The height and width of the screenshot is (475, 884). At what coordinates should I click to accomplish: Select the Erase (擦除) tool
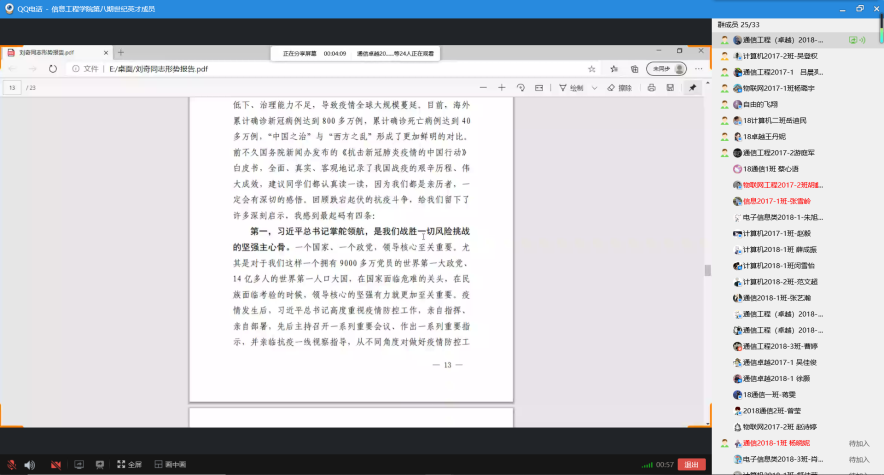point(619,88)
